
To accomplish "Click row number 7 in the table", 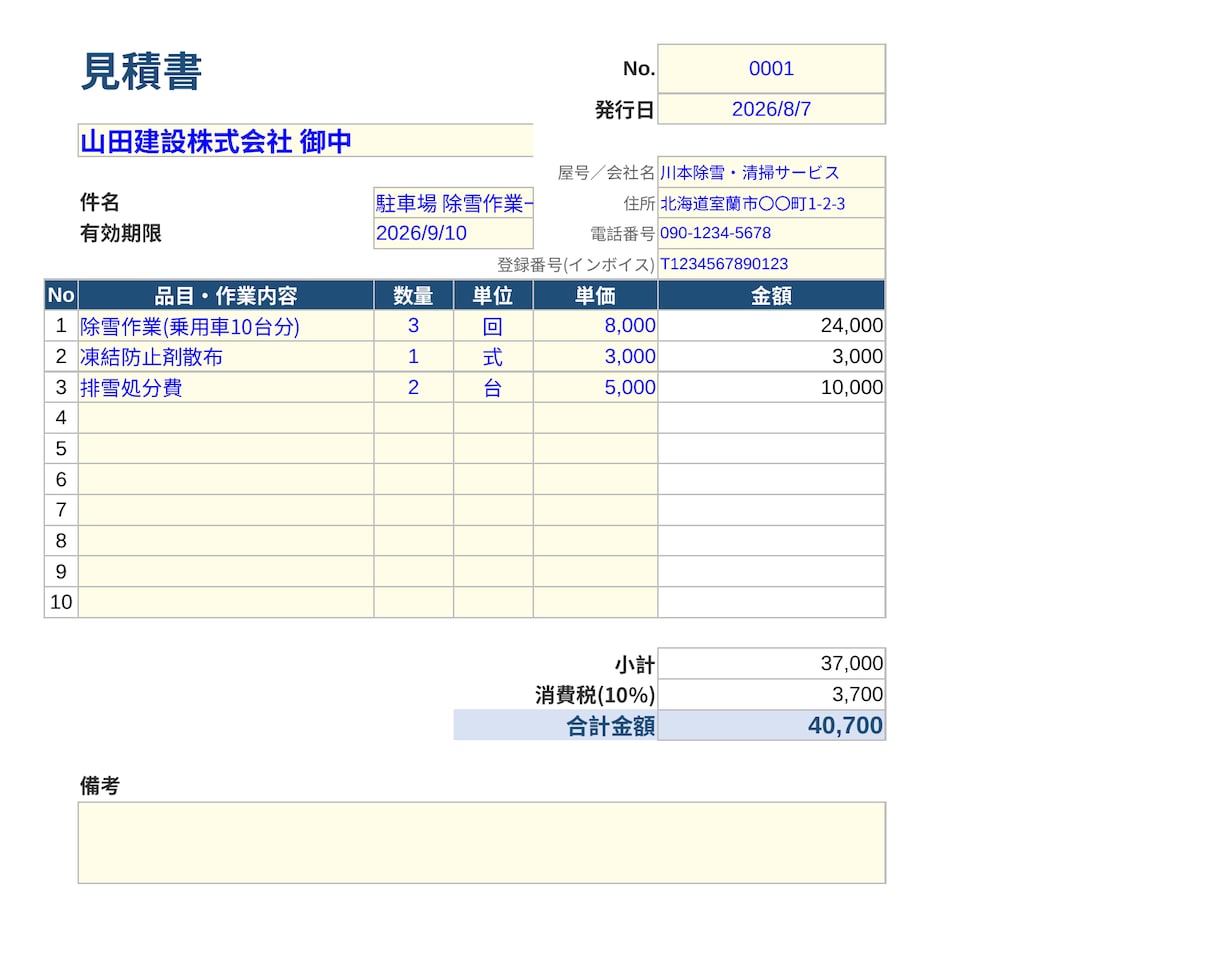I will coord(61,510).
